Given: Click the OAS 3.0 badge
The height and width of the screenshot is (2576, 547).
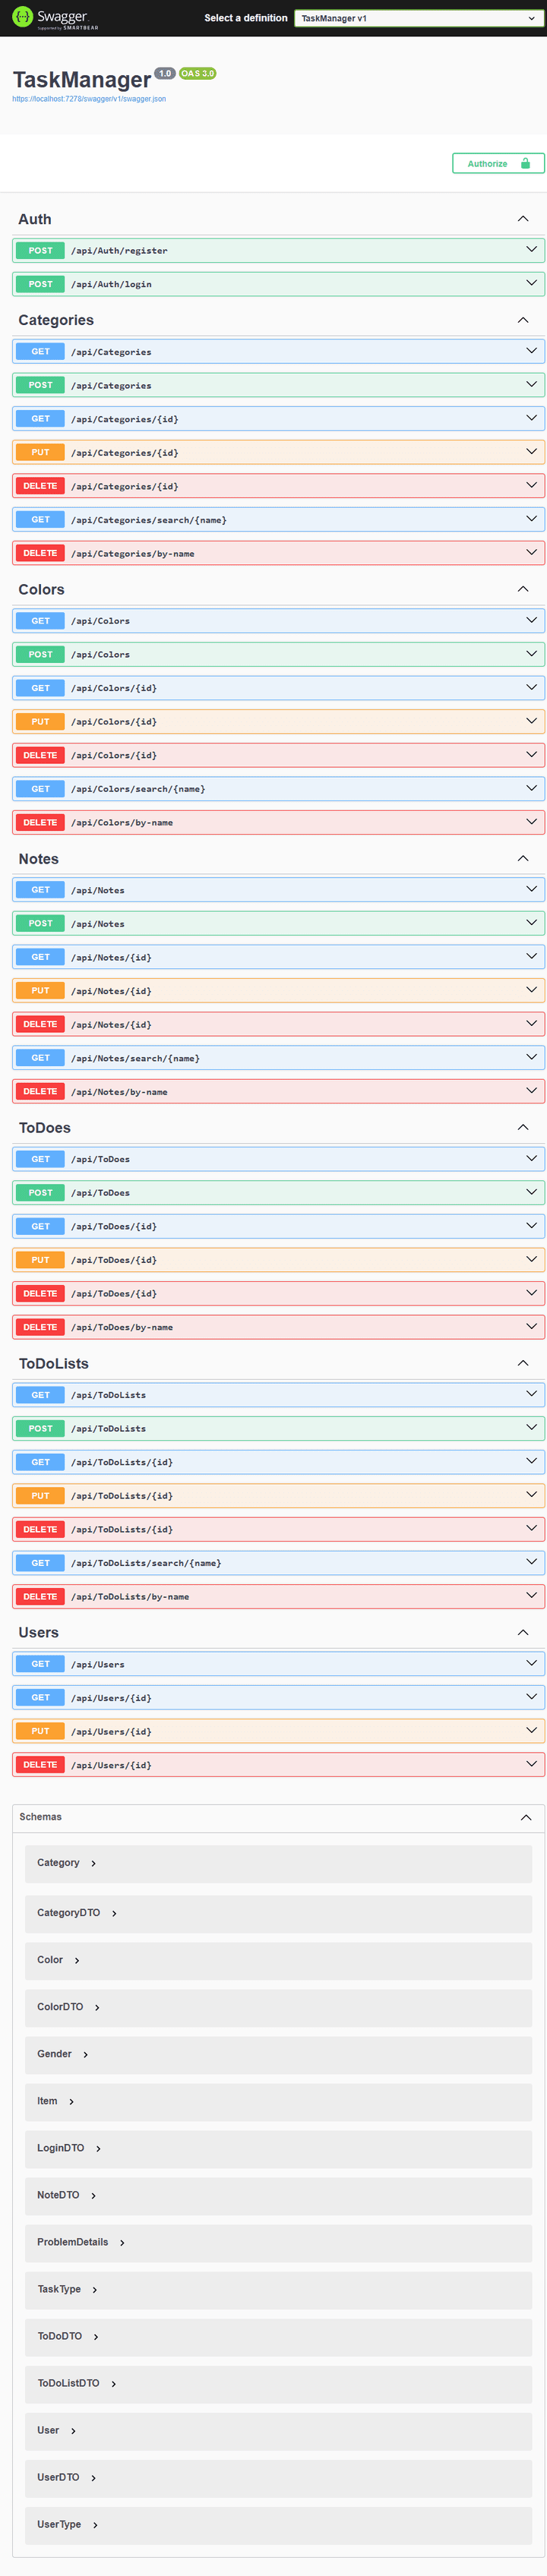Looking at the screenshot, I should click(x=198, y=74).
